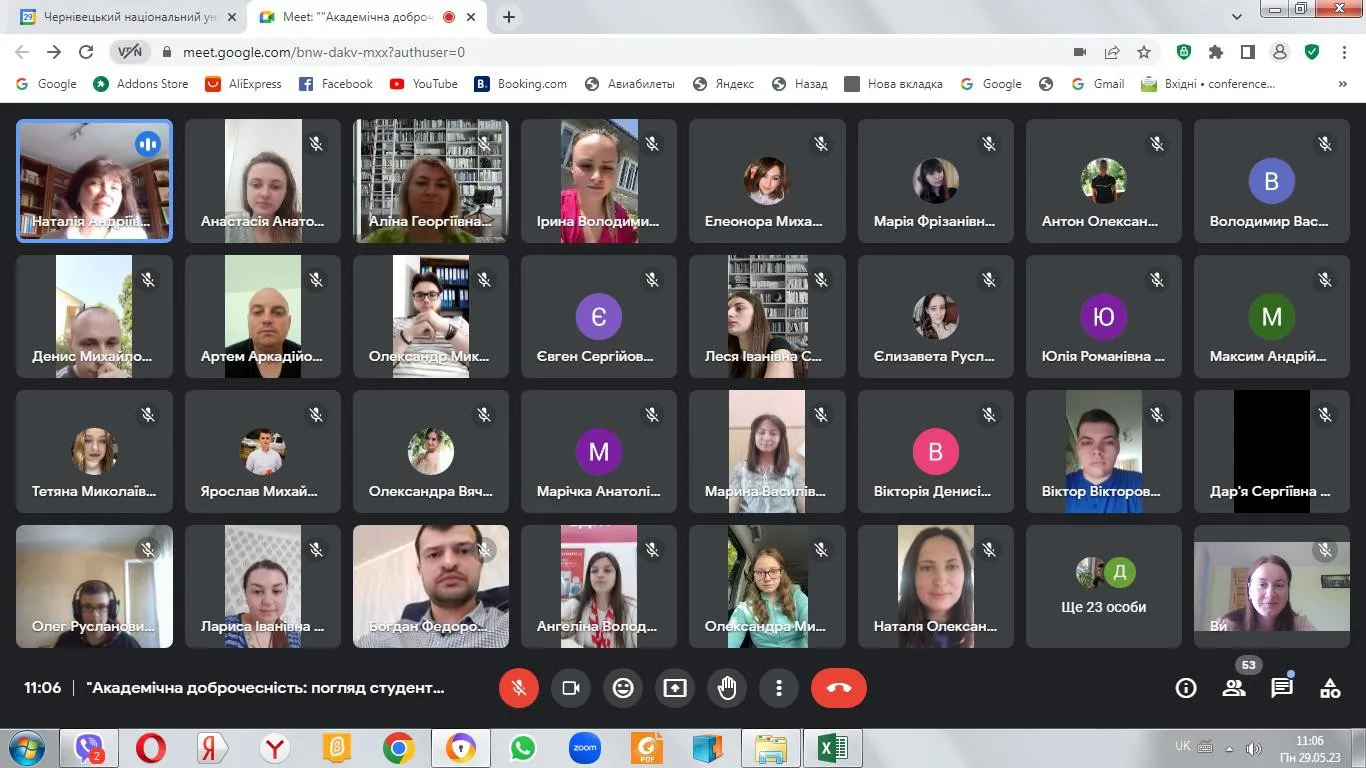Viewport: 1366px width, 768px height.
Task: Open the Activities panel icon
Action: pyautogui.click(x=1330, y=688)
